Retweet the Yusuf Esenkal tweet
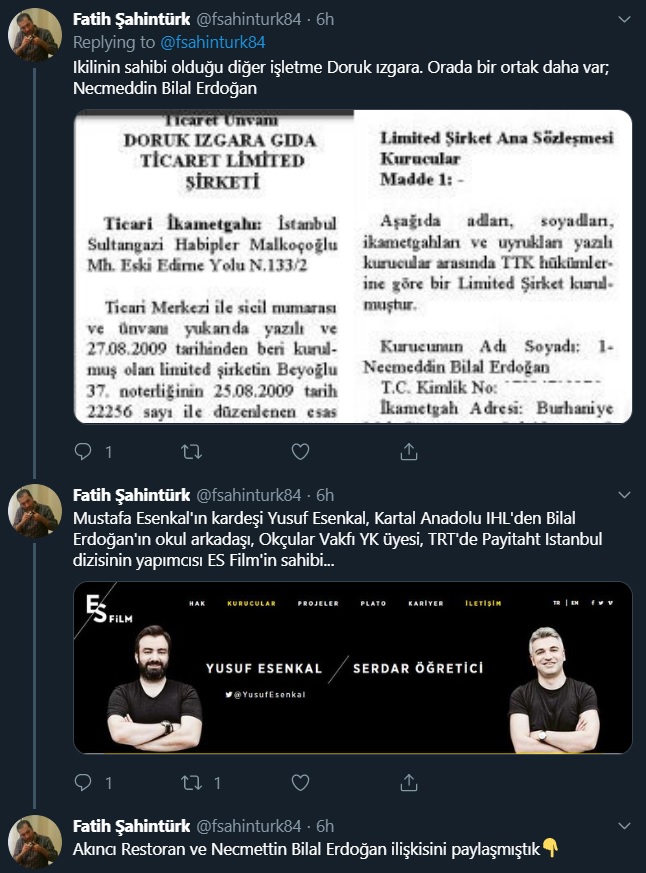The width and height of the screenshot is (646, 873). tap(192, 783)
